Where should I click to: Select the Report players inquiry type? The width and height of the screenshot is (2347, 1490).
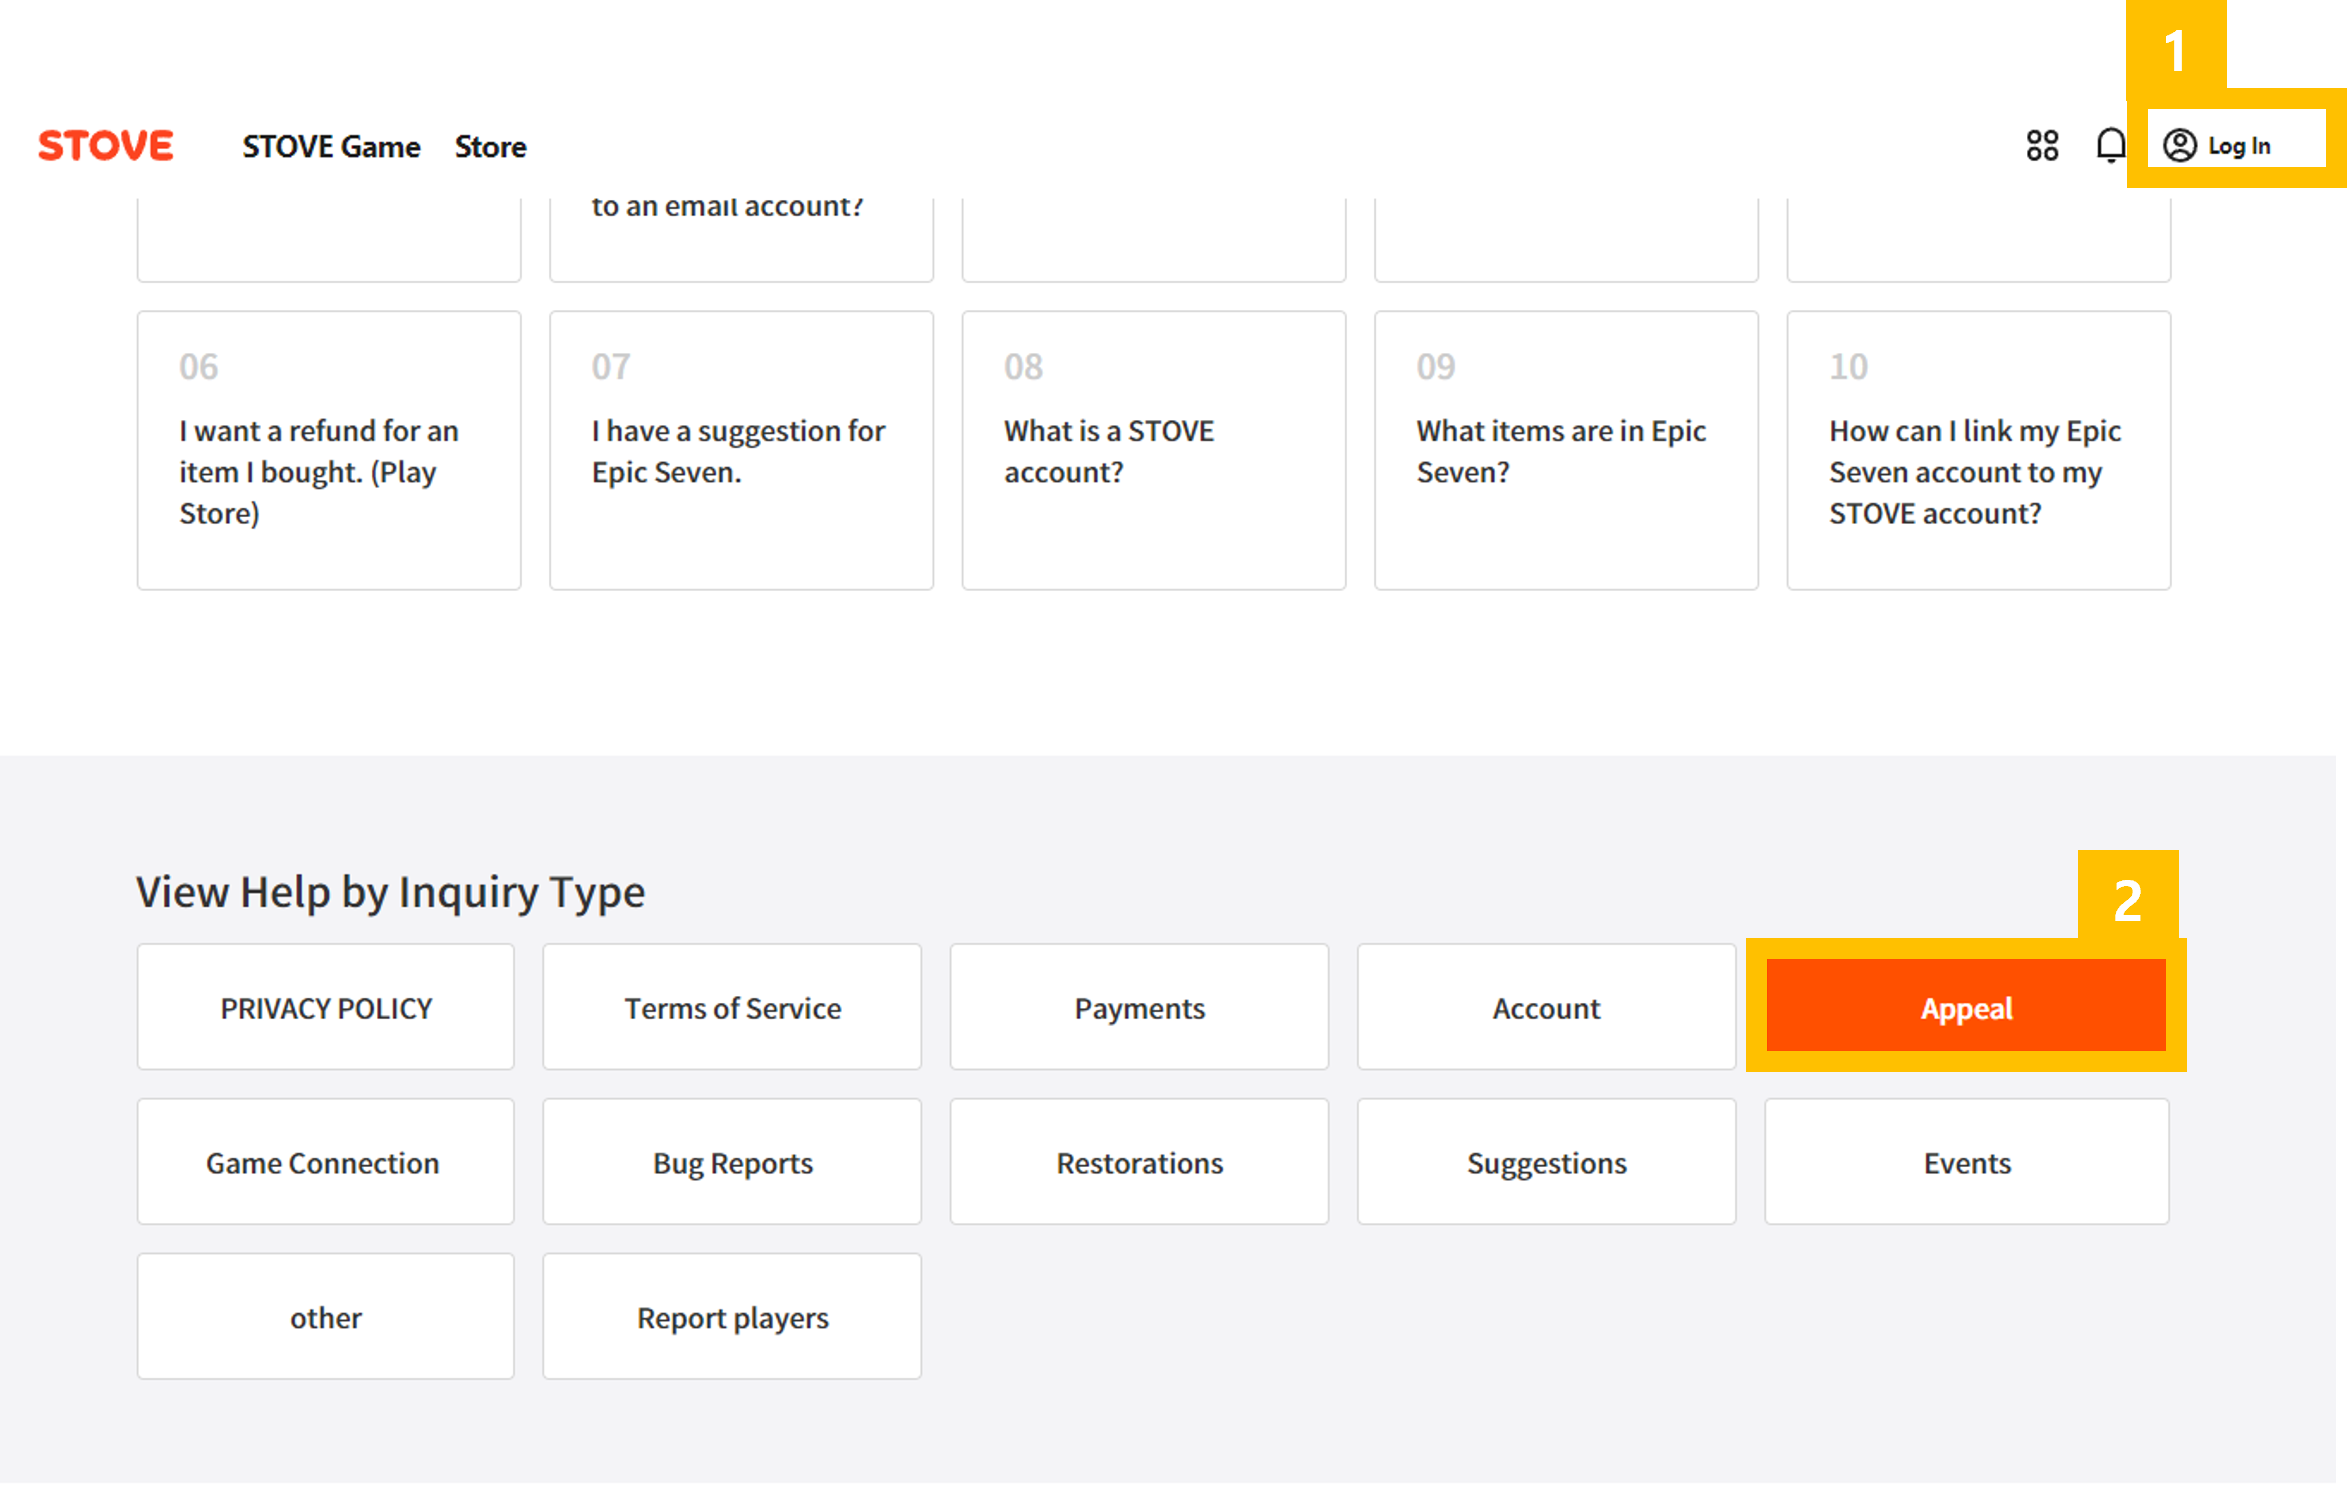point(732,1317)
